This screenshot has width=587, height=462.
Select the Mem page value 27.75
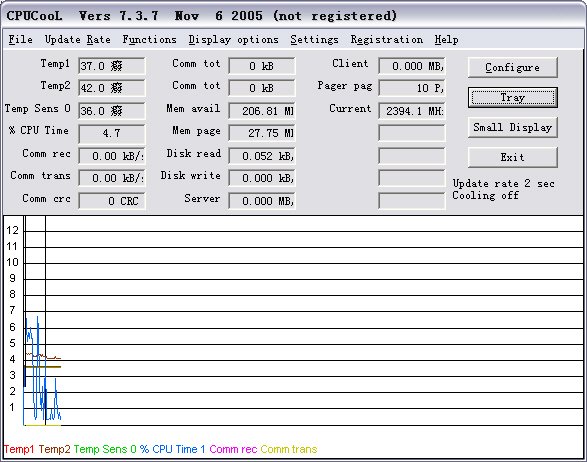pos(262,133)
